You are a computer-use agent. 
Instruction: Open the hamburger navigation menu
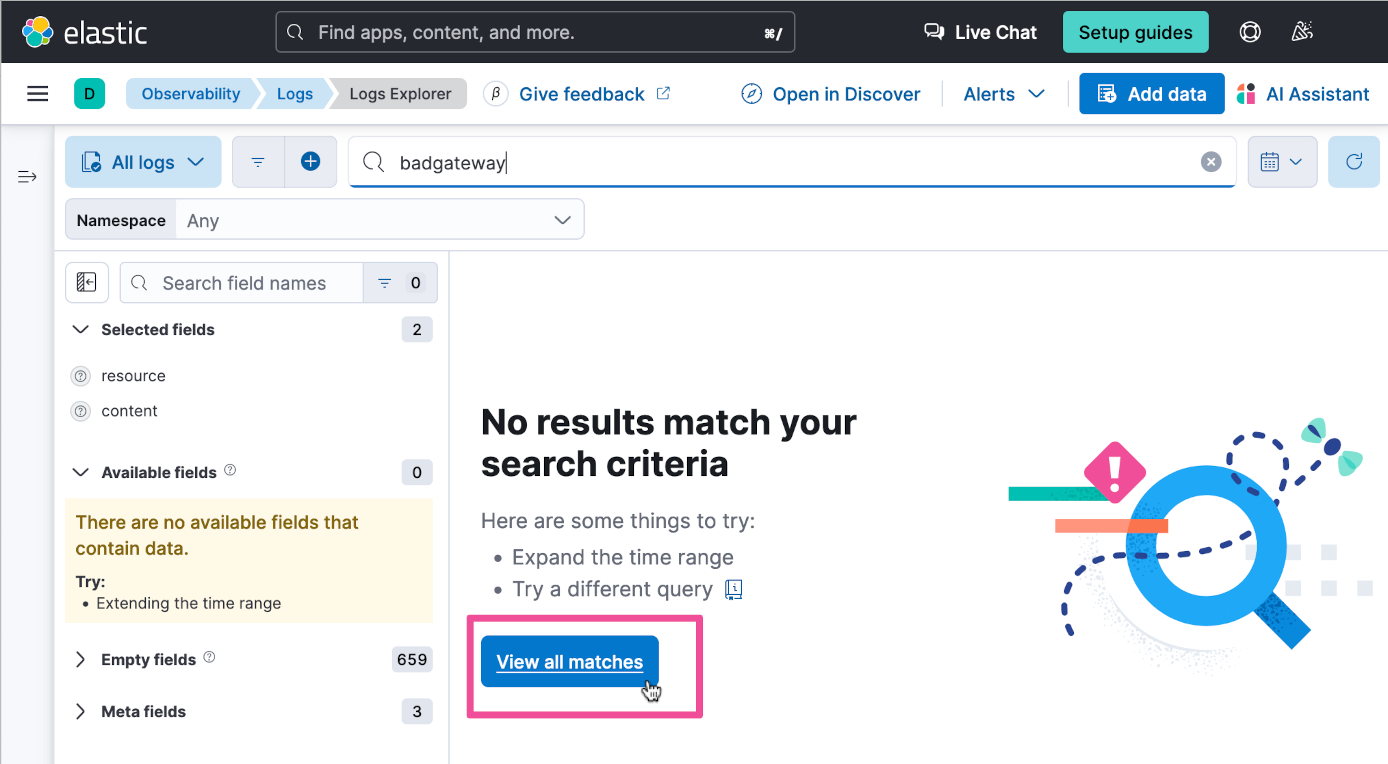[38, 94]
